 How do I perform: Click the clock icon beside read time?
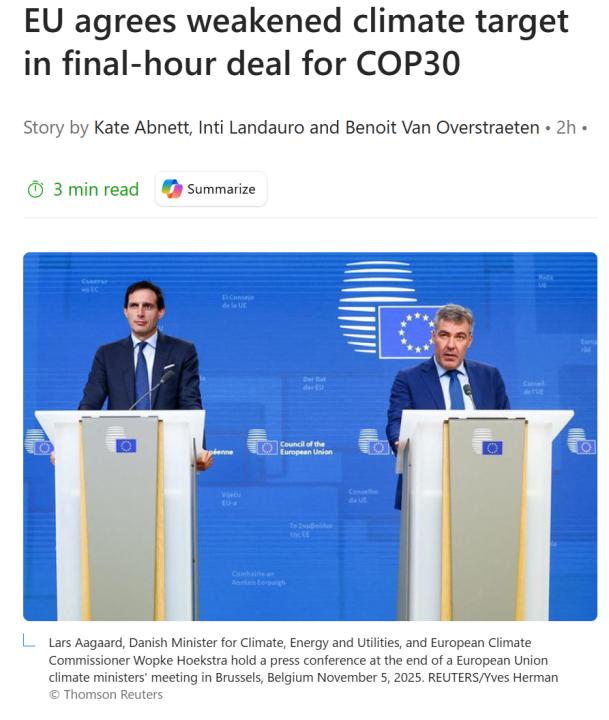click(35, 190)
